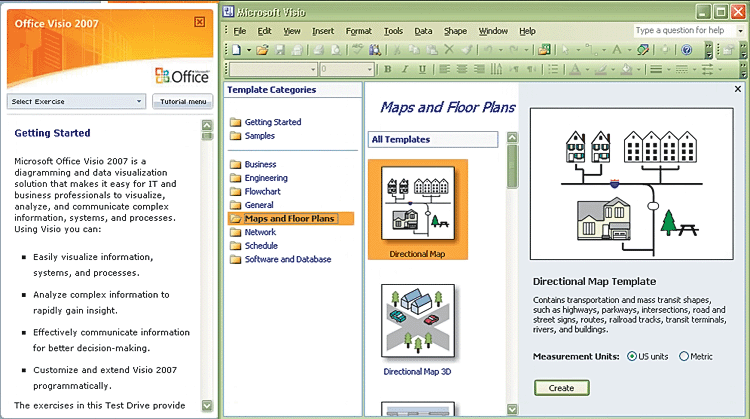The width and height of the screenshot is (750, 419).
Task: Click the Undo arrow icon
Action: (x=488, y=49)
